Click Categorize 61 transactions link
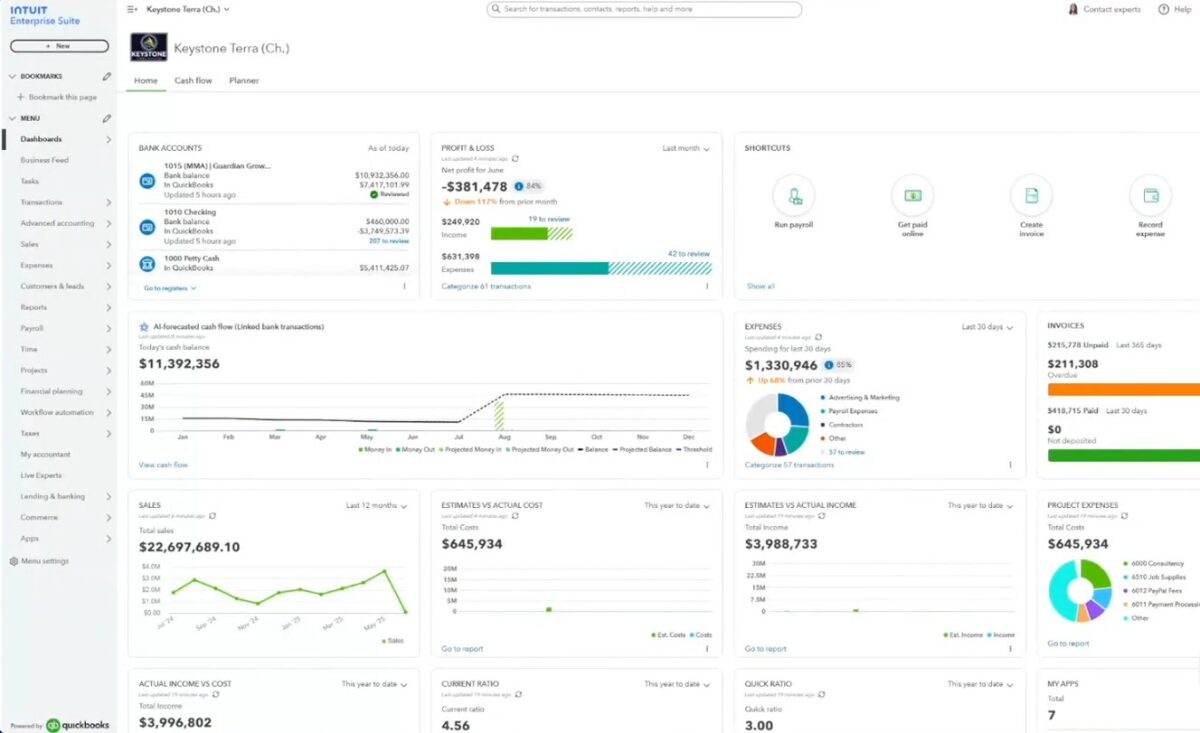 point(486,286)
